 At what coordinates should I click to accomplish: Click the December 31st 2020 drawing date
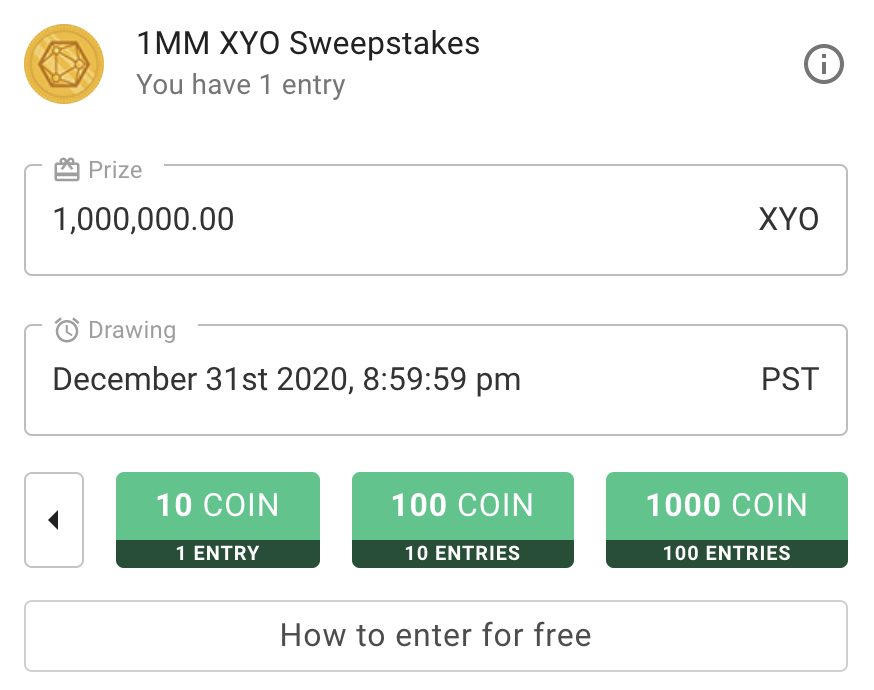[287, 380]
